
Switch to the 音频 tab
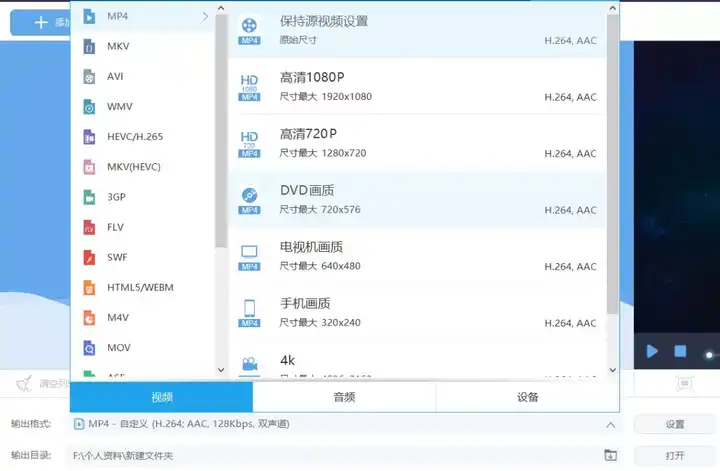tap(344, 397)
